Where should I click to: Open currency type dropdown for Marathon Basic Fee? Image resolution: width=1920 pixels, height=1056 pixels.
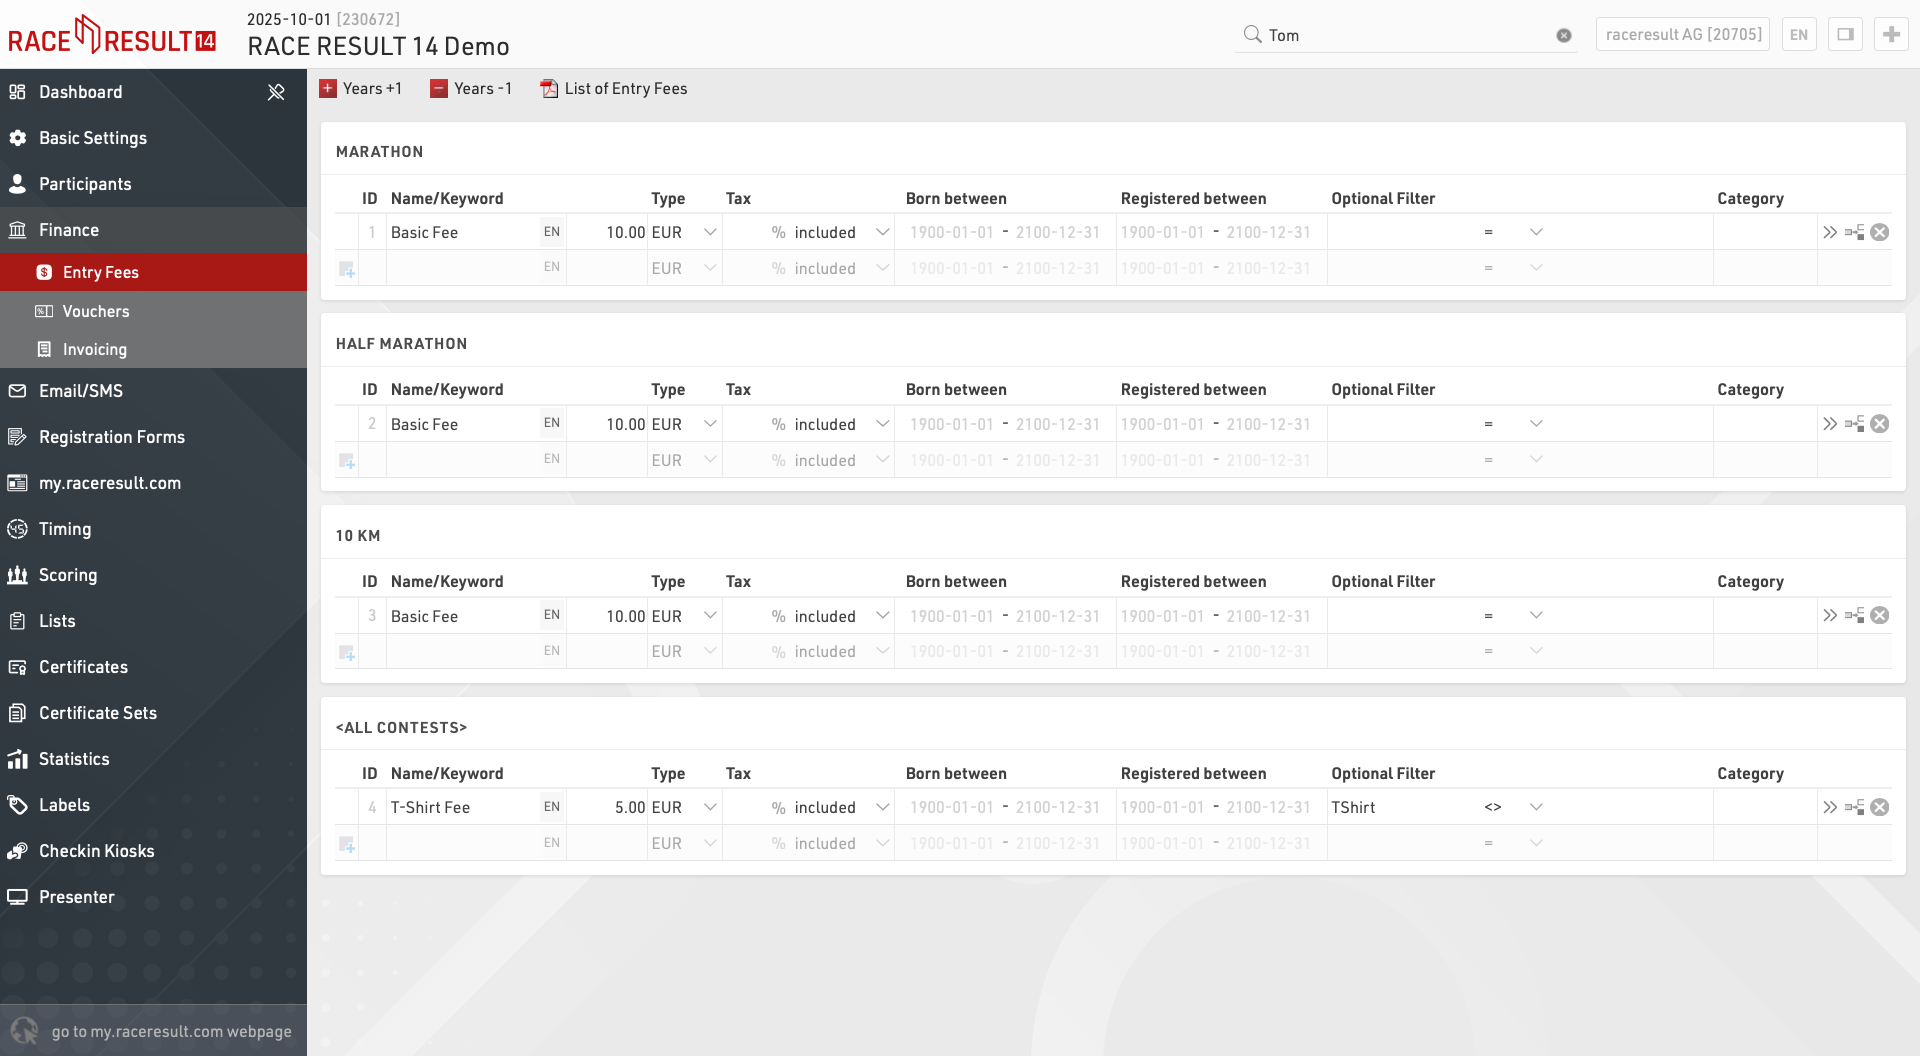click(710, 232)
